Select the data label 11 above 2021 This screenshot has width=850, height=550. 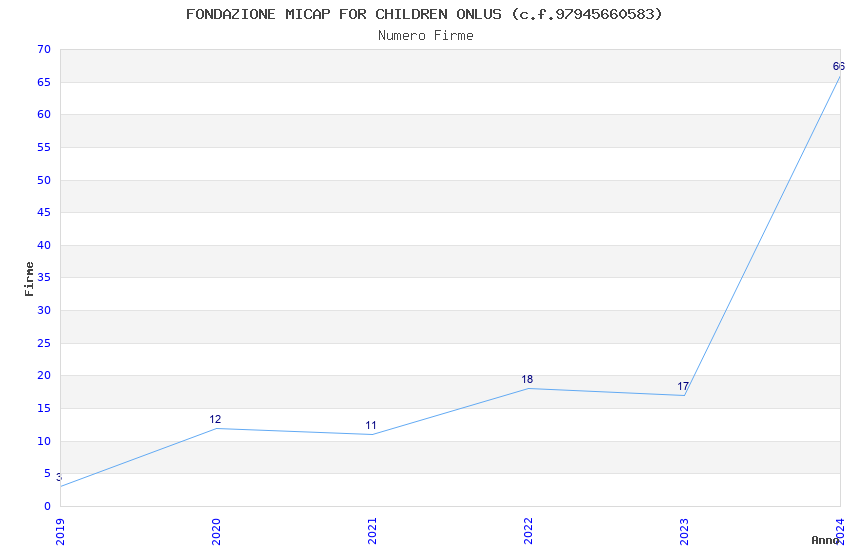click(x=371, y=425)
